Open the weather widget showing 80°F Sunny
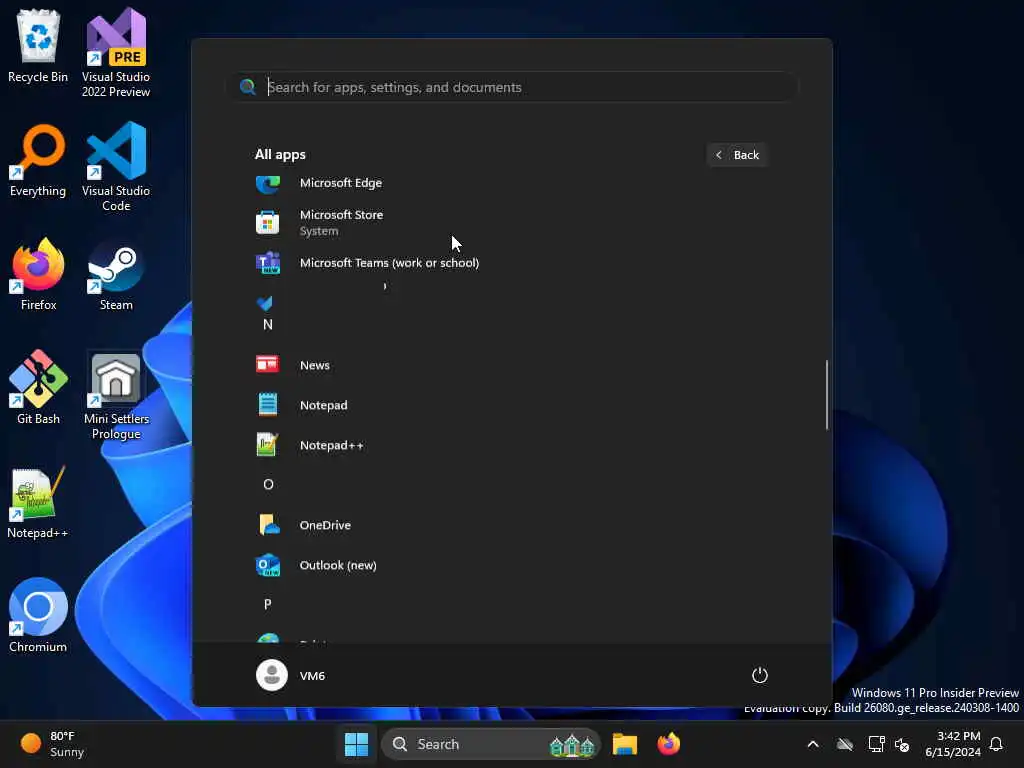Viewport: 1024px width, 768px height. 52,744
